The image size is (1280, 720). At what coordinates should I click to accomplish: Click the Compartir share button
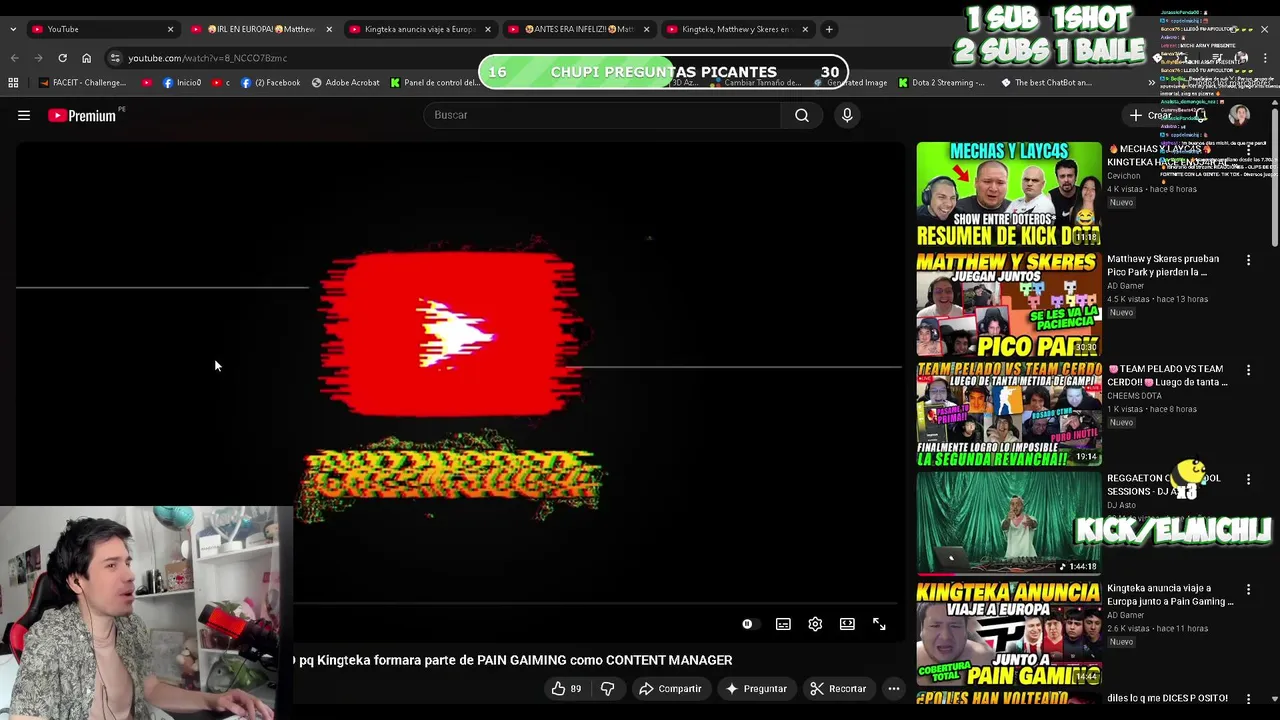(x=670, y=688)
